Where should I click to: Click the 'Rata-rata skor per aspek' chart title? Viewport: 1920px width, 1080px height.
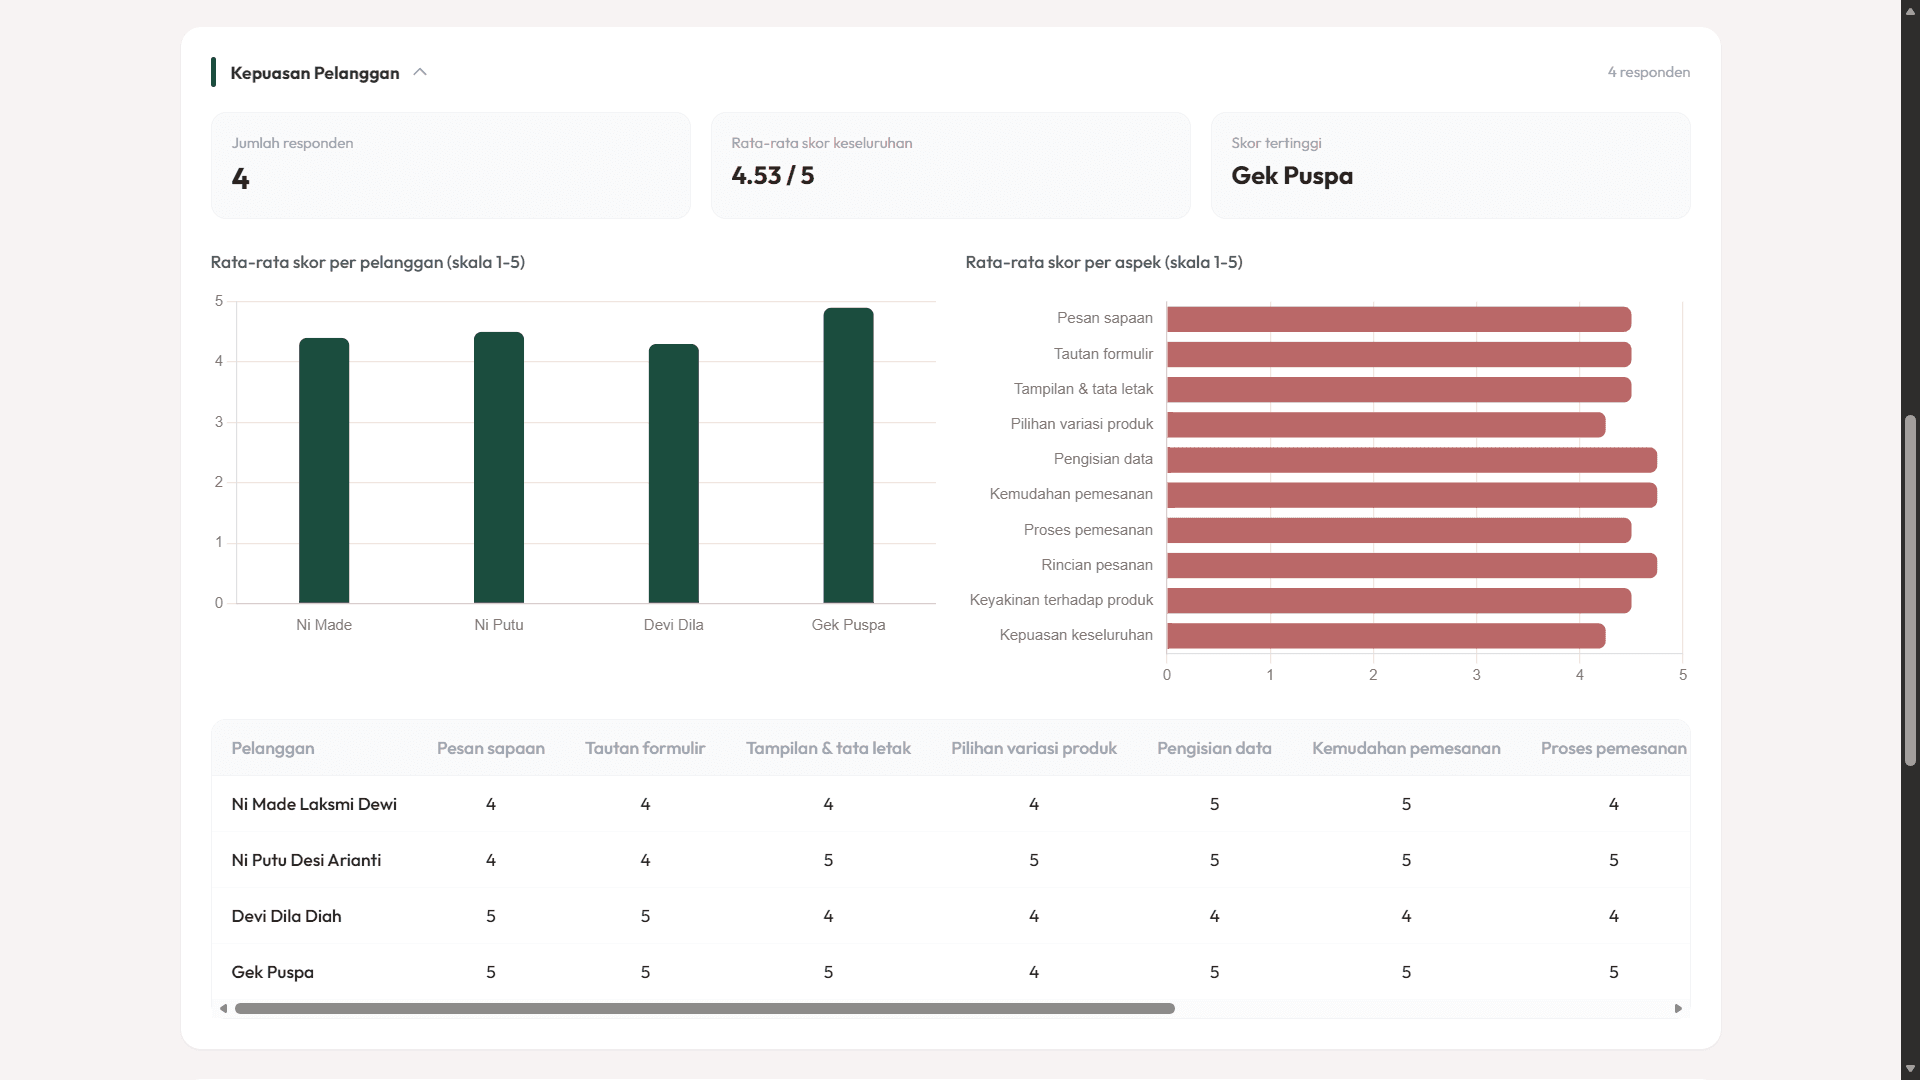tap(1104, 262)
